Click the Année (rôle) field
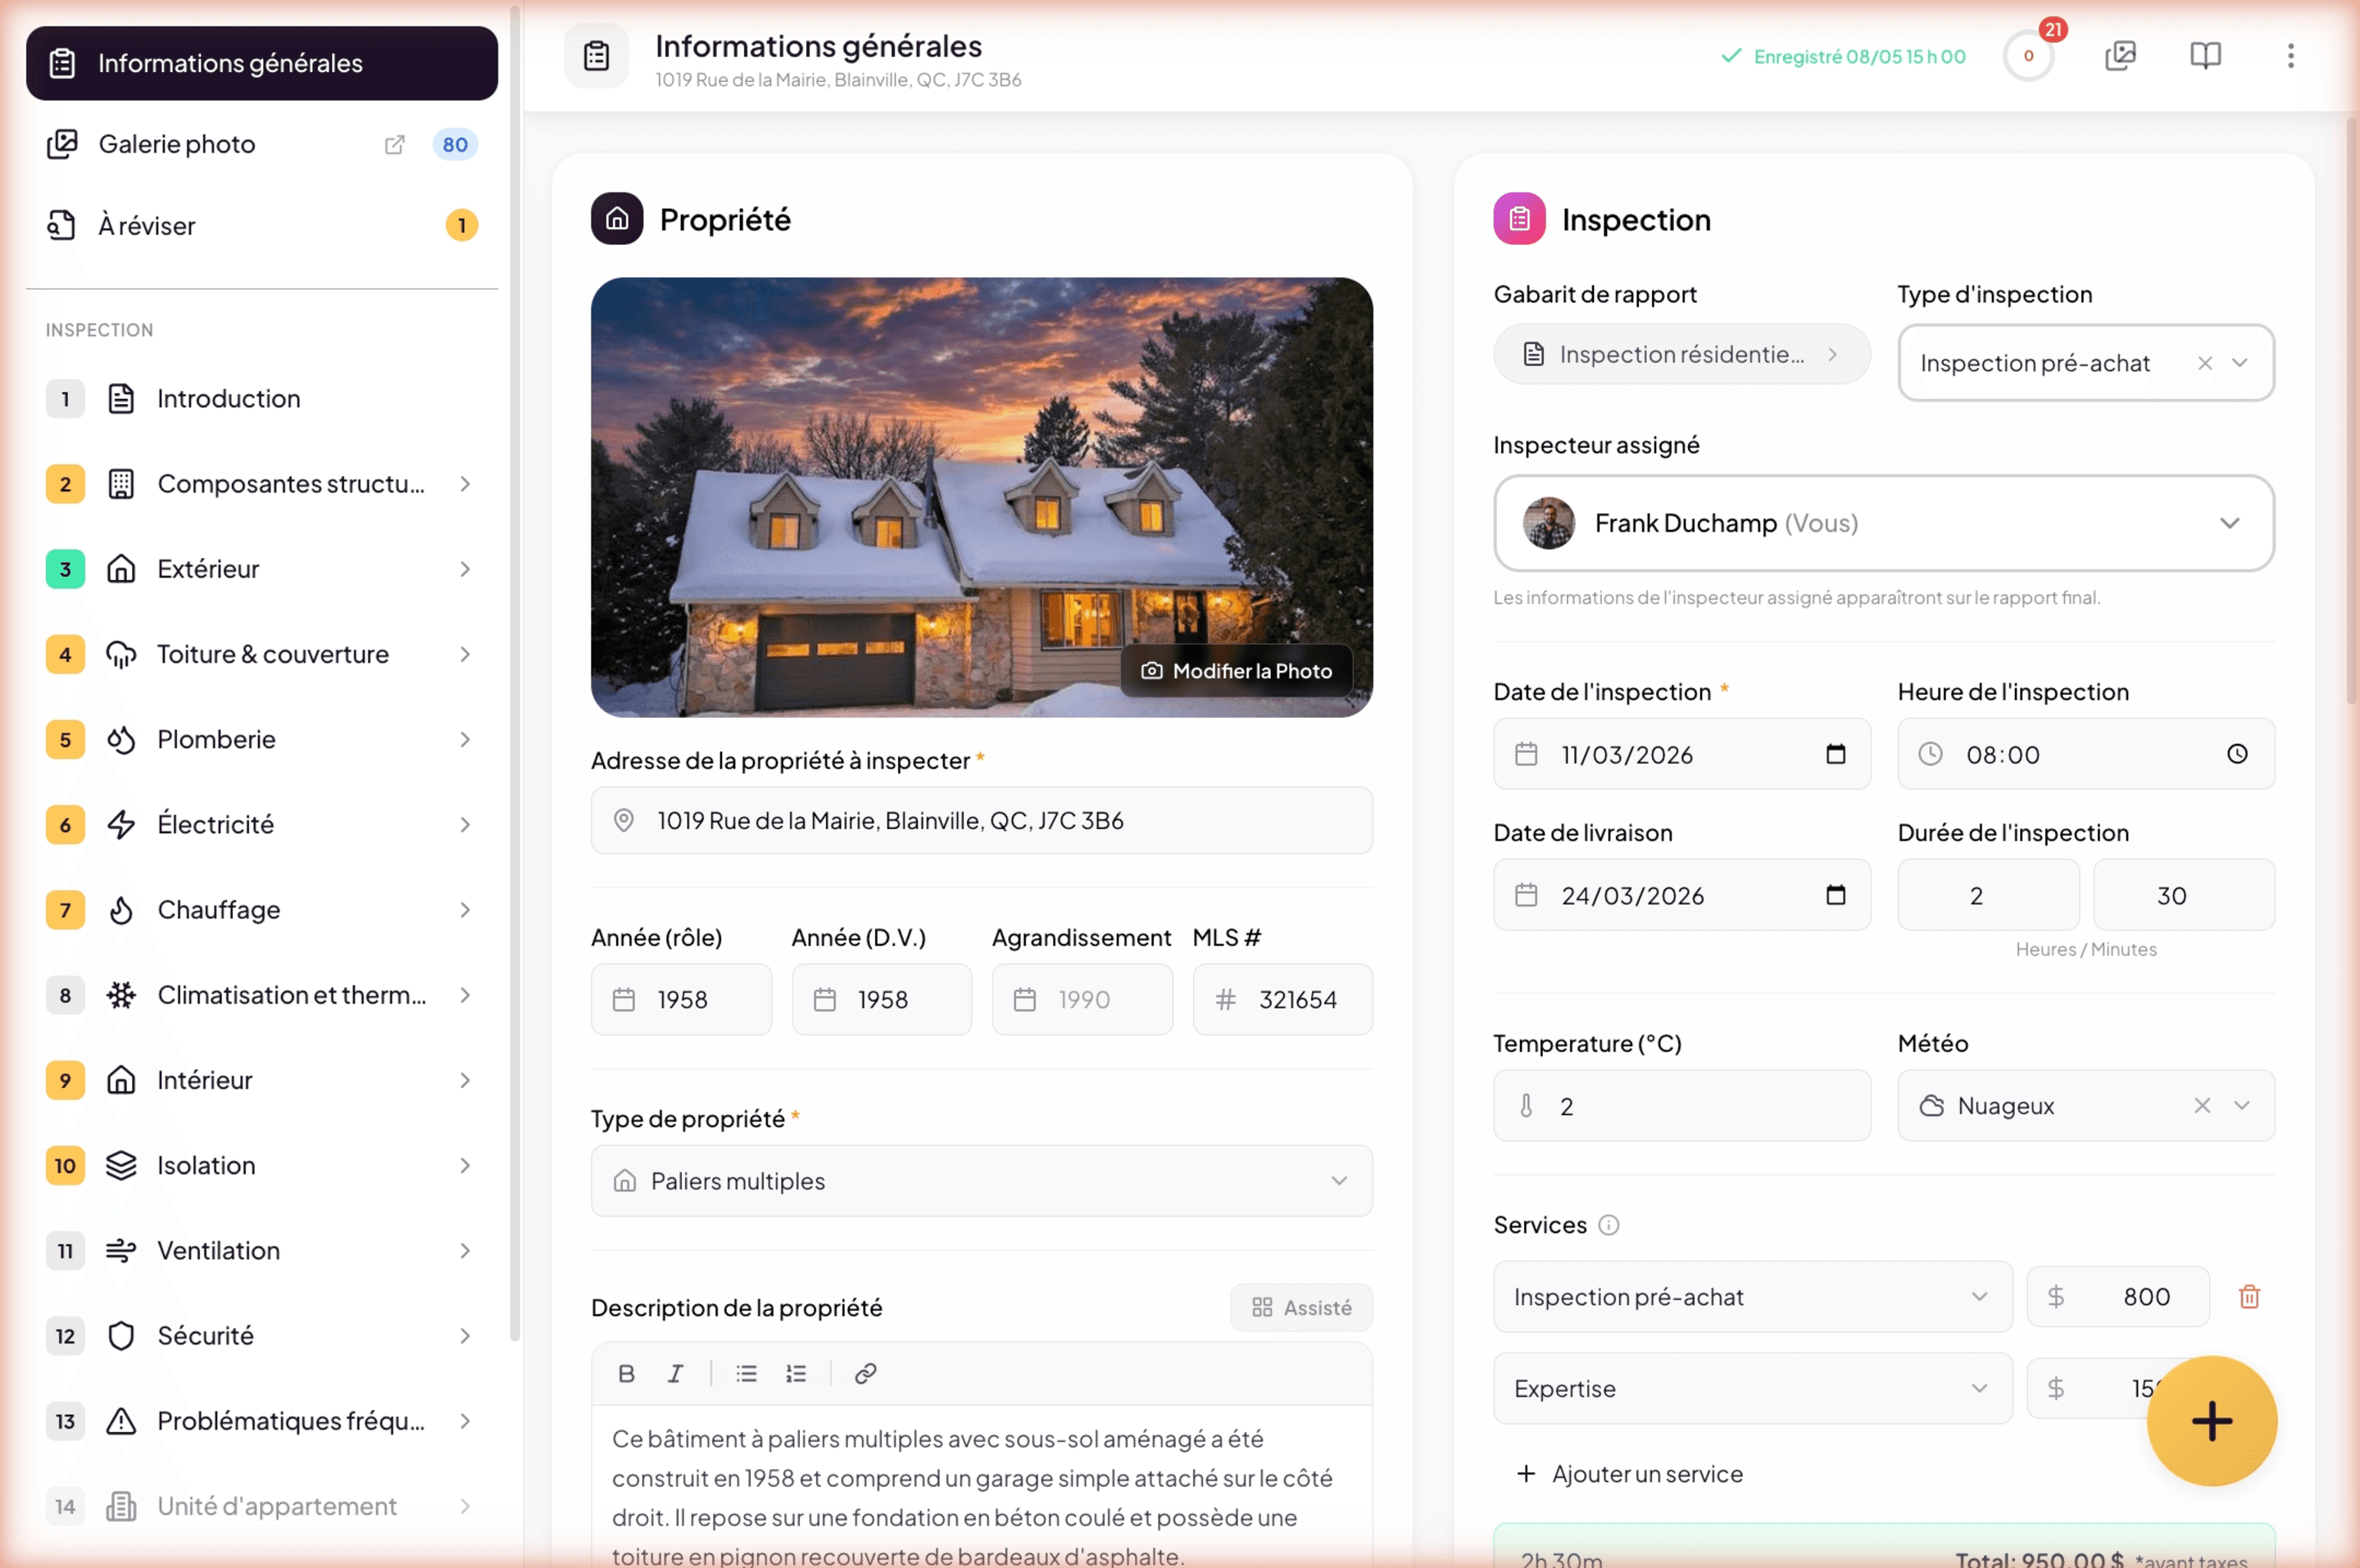This screenshot has height=1568, width=2360. tap(681, 1000)
